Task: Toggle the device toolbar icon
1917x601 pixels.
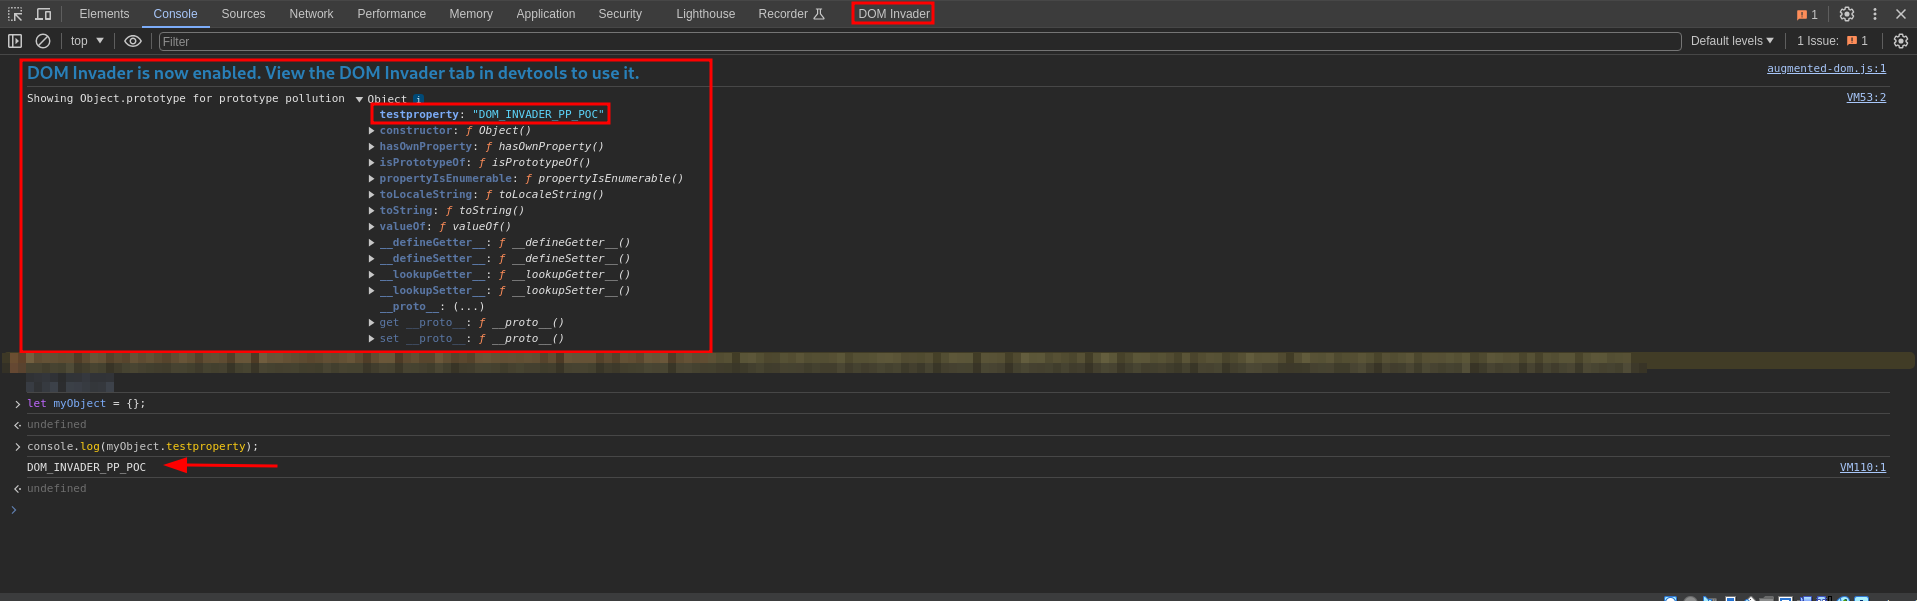Action: [x=43, y=14]
